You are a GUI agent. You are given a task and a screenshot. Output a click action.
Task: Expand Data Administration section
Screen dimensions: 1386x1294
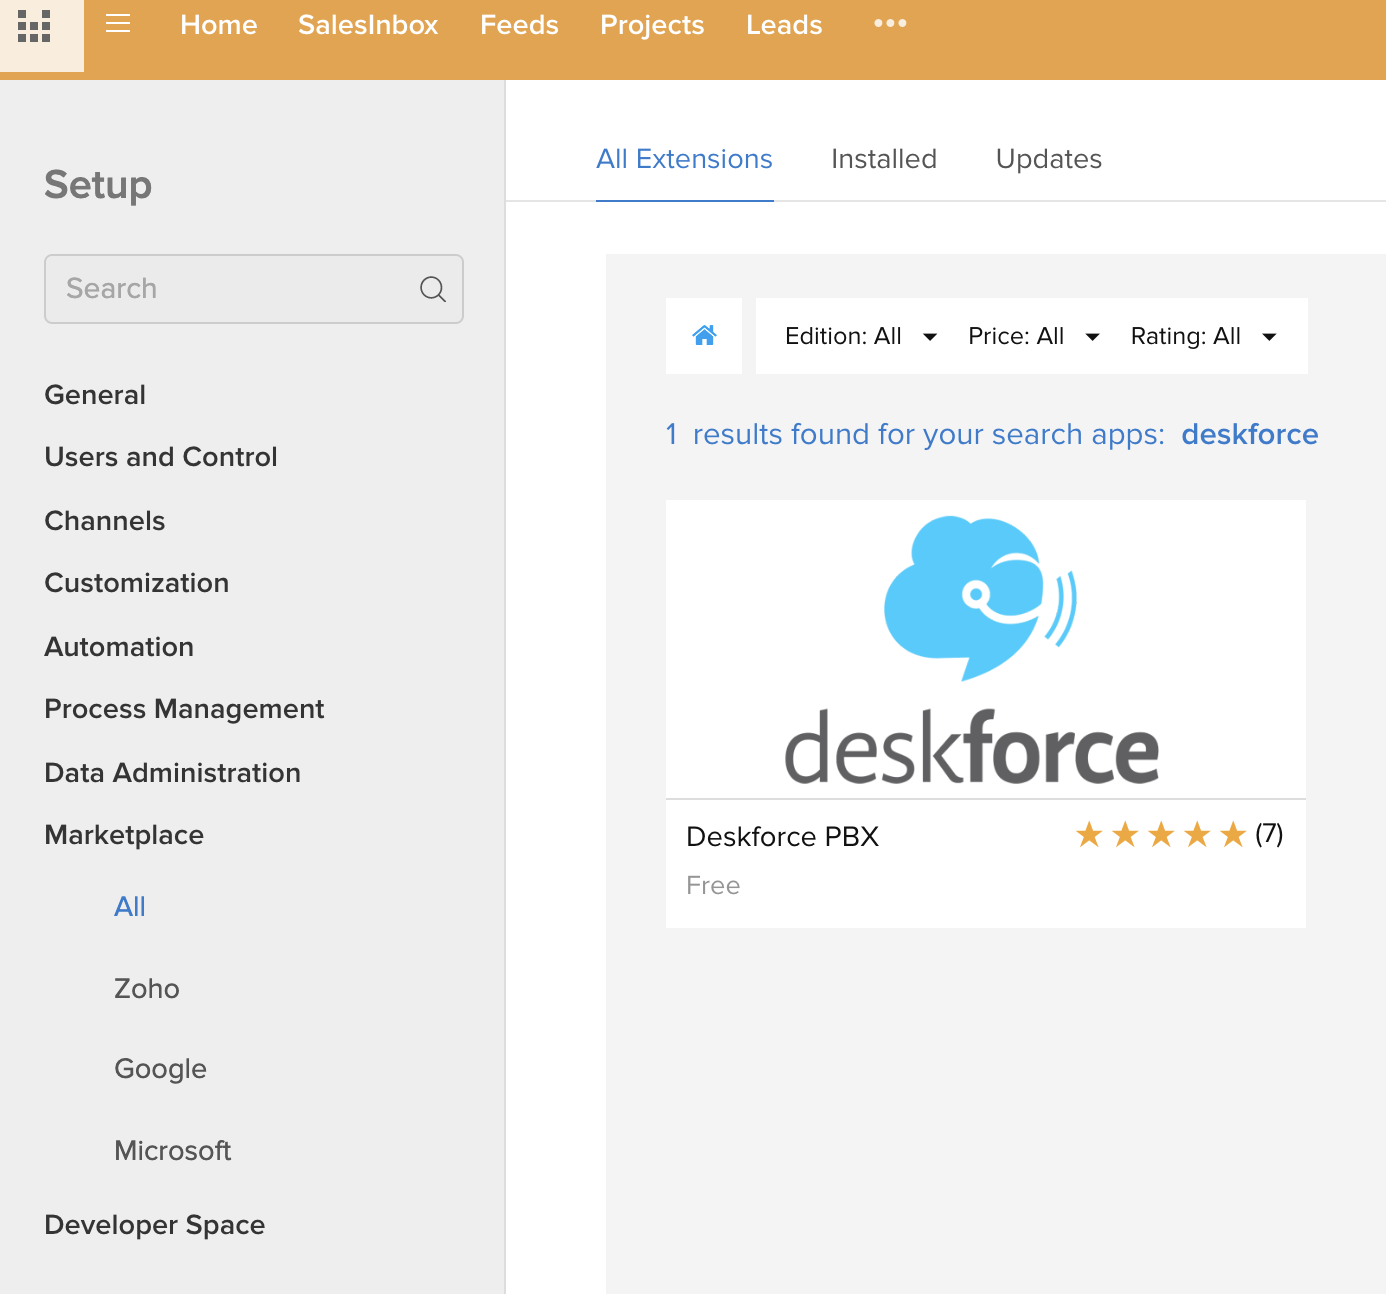click(173, 773)
